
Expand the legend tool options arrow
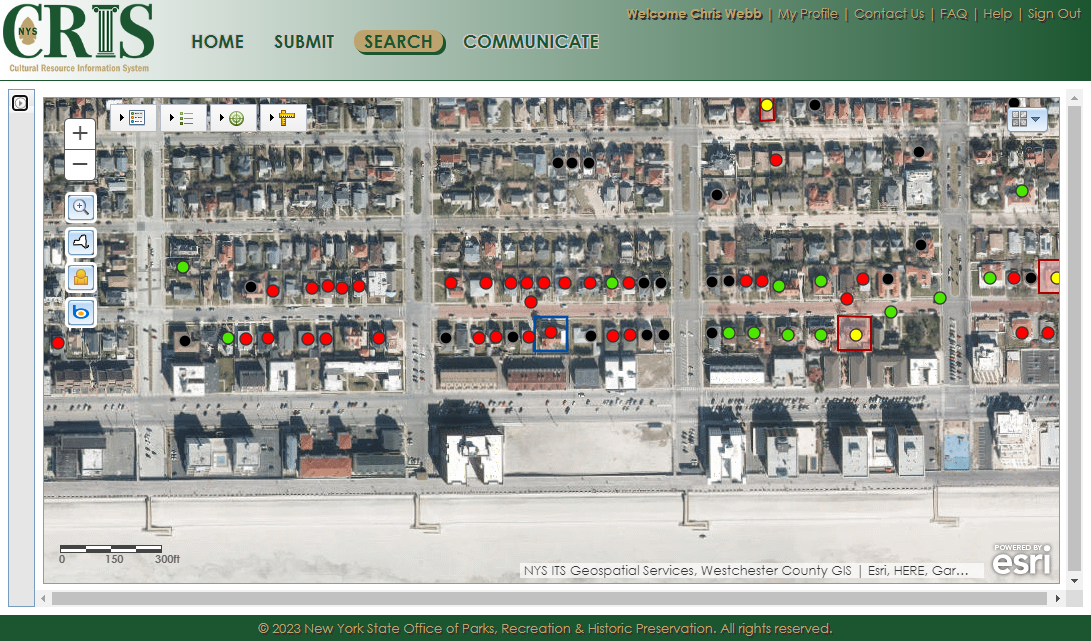pyautogui.click(x=123, y=117)
